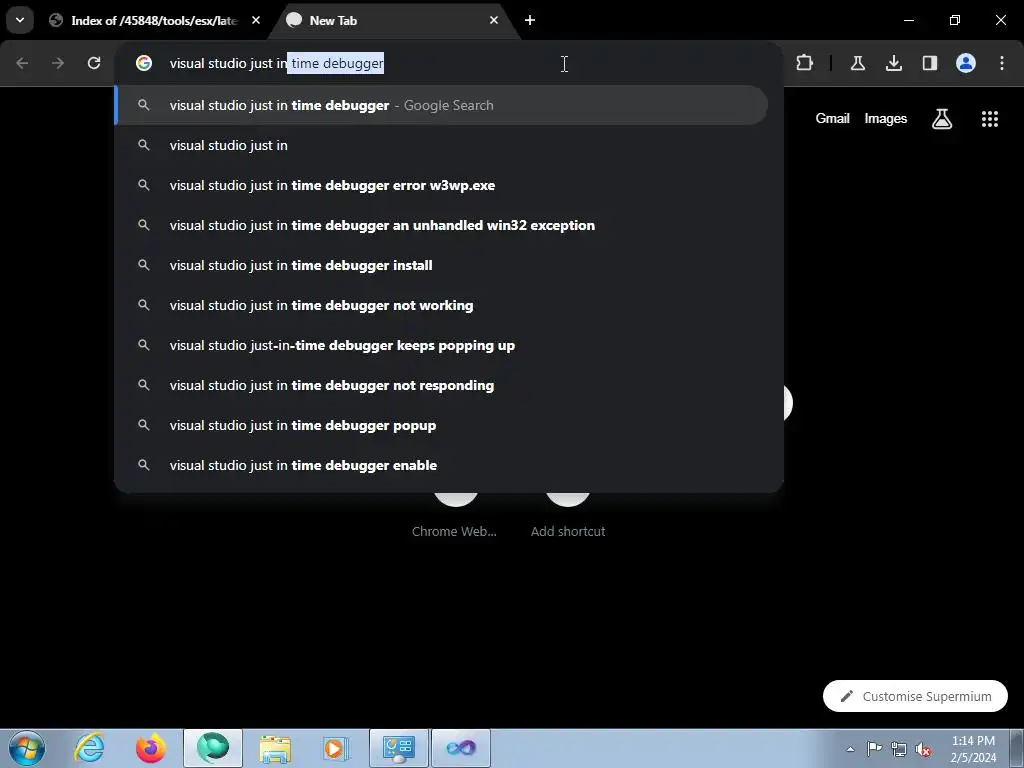The image size is (1024, 768).
Task: Switch to the Index of /45848/tools/esx tab
Action: [x=154, y=20]
